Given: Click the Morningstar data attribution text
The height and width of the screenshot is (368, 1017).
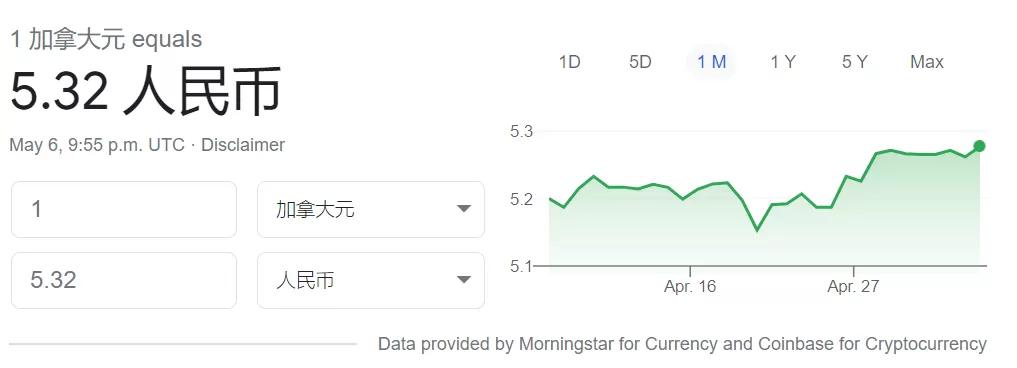Looking at the screenshot, I should [682, 344].
